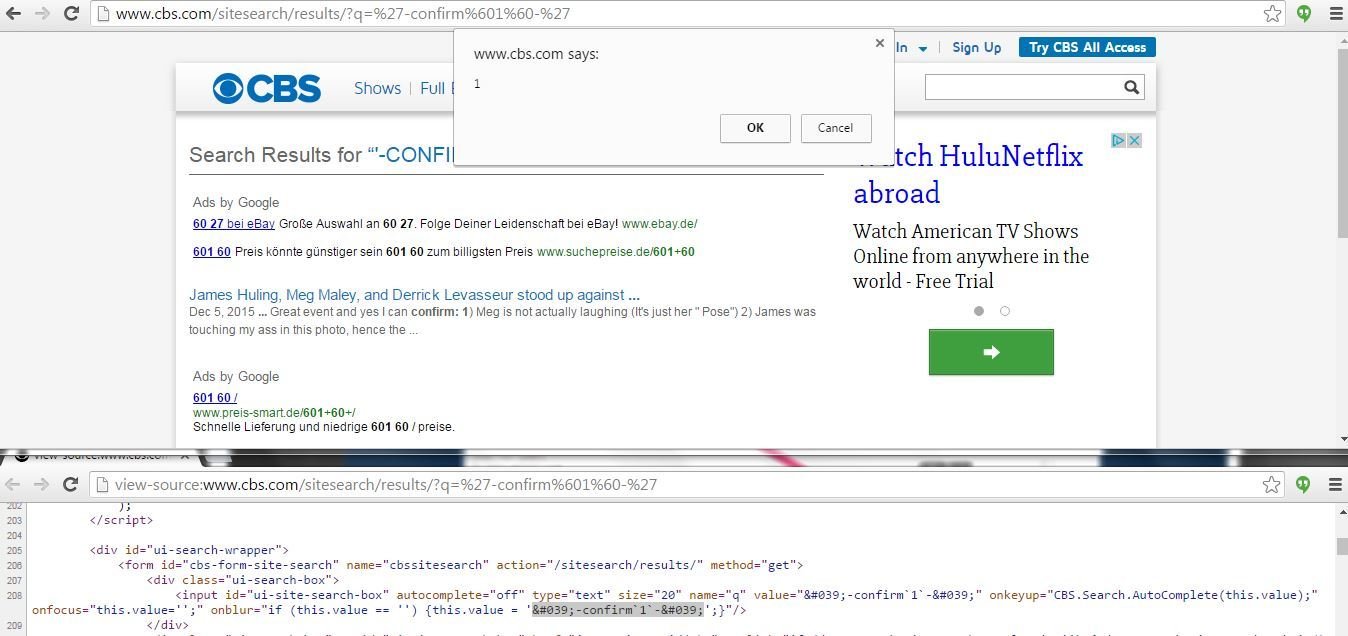1348x636 pixels.
Task: Close the alert dialog with the X
Action: pyautogui.click(x=879, y=43)
